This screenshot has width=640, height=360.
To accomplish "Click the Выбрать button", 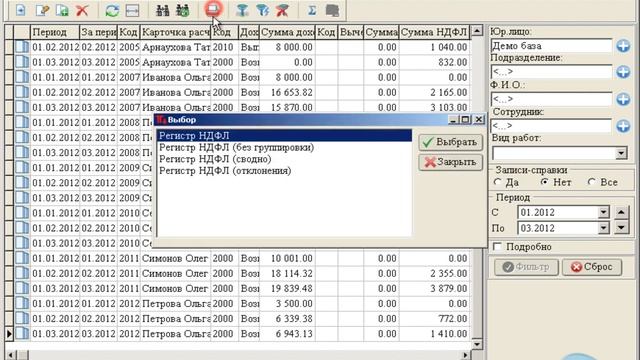I will coord(451,142).
